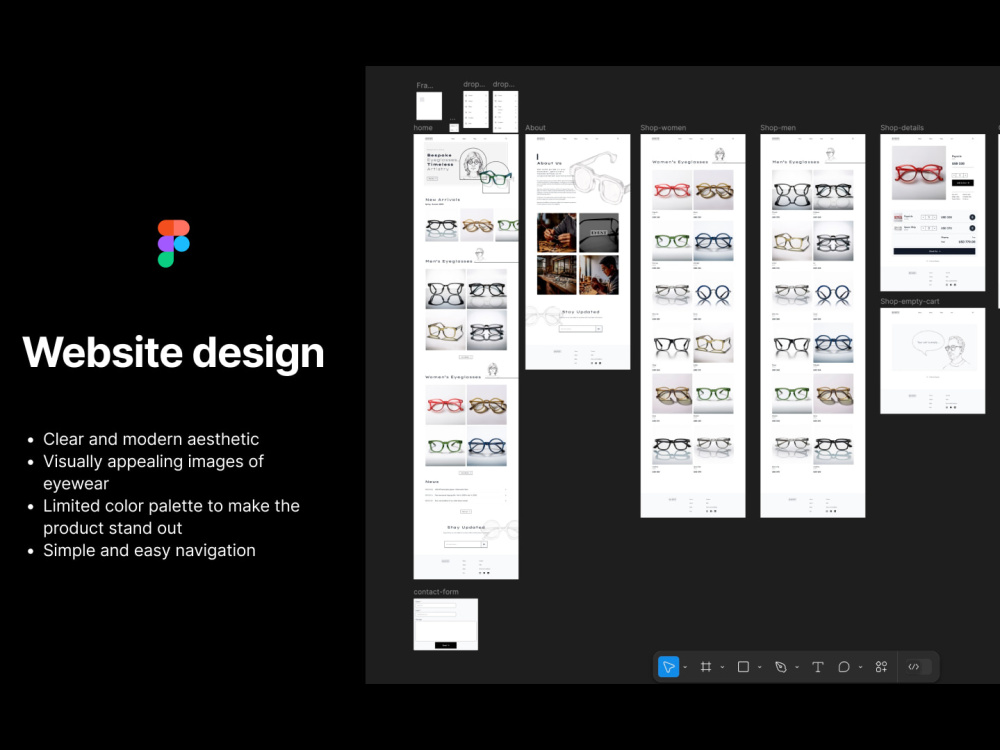Click the dark checkout button in Shop-details

[934, 251]
